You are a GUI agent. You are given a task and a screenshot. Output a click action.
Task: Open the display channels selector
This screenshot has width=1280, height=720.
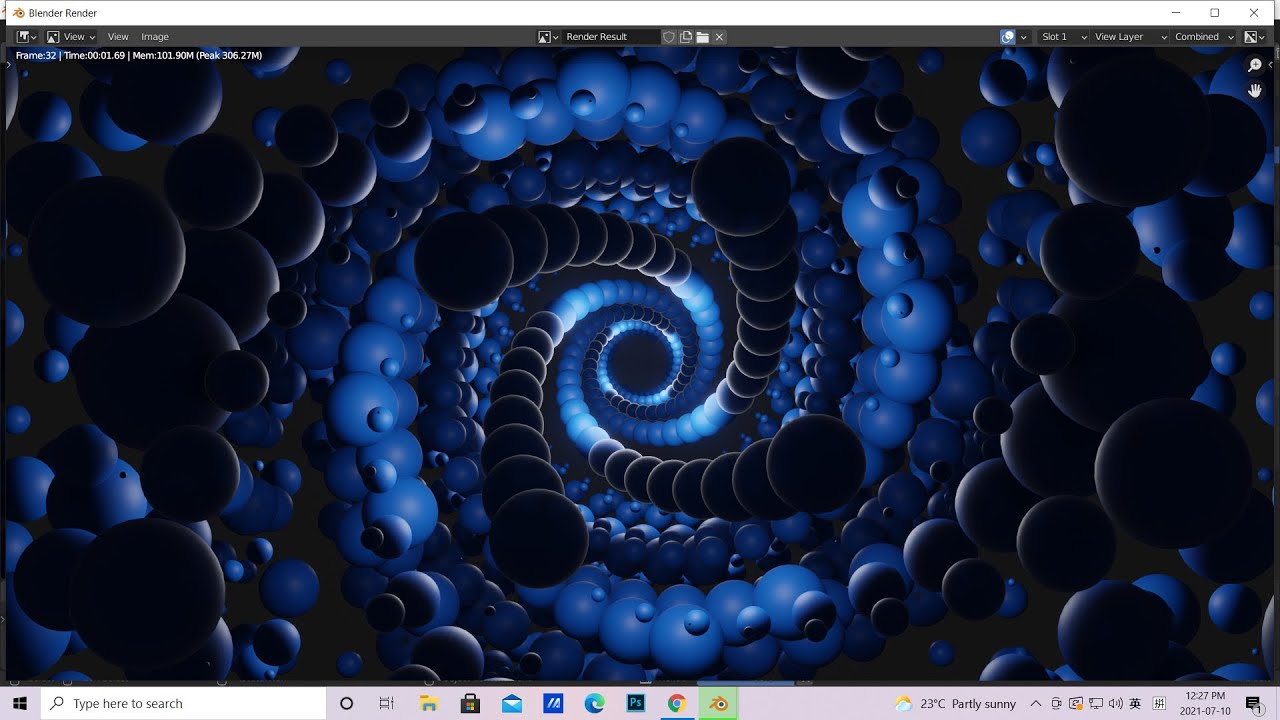1254,37
